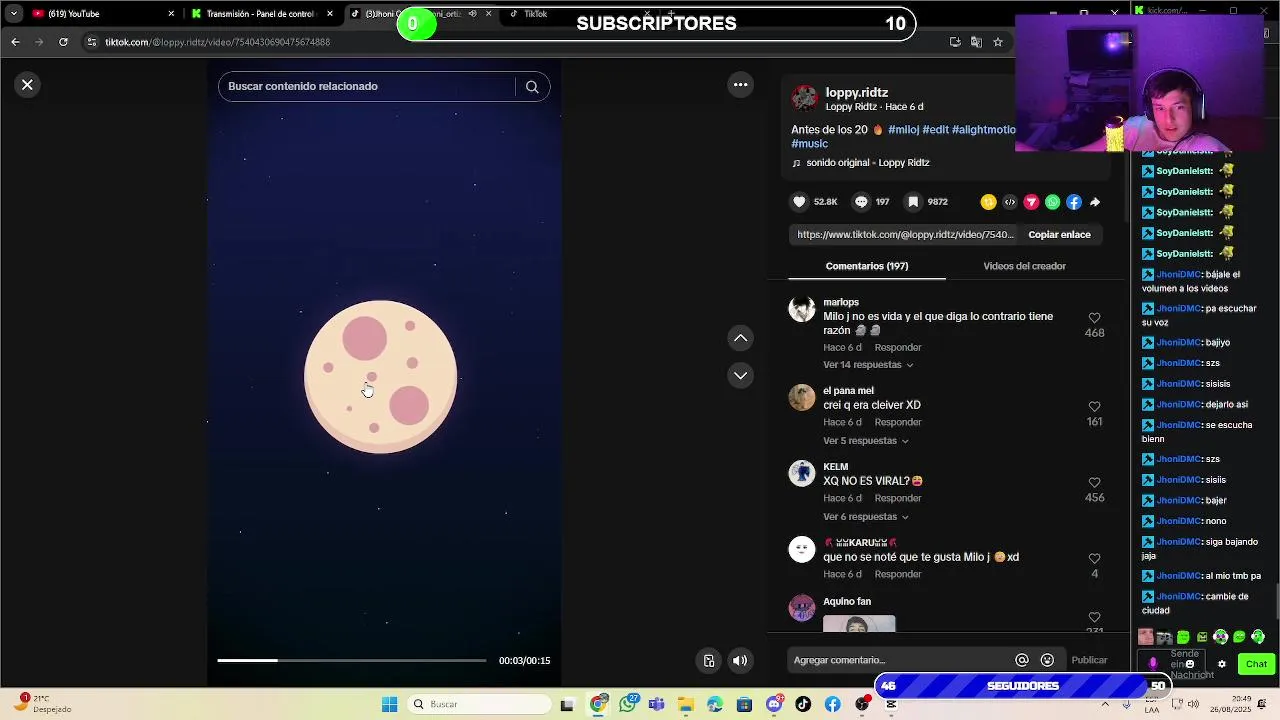
Task: Click the Copiar enlace button
Action: click(x=1059, y=234)
